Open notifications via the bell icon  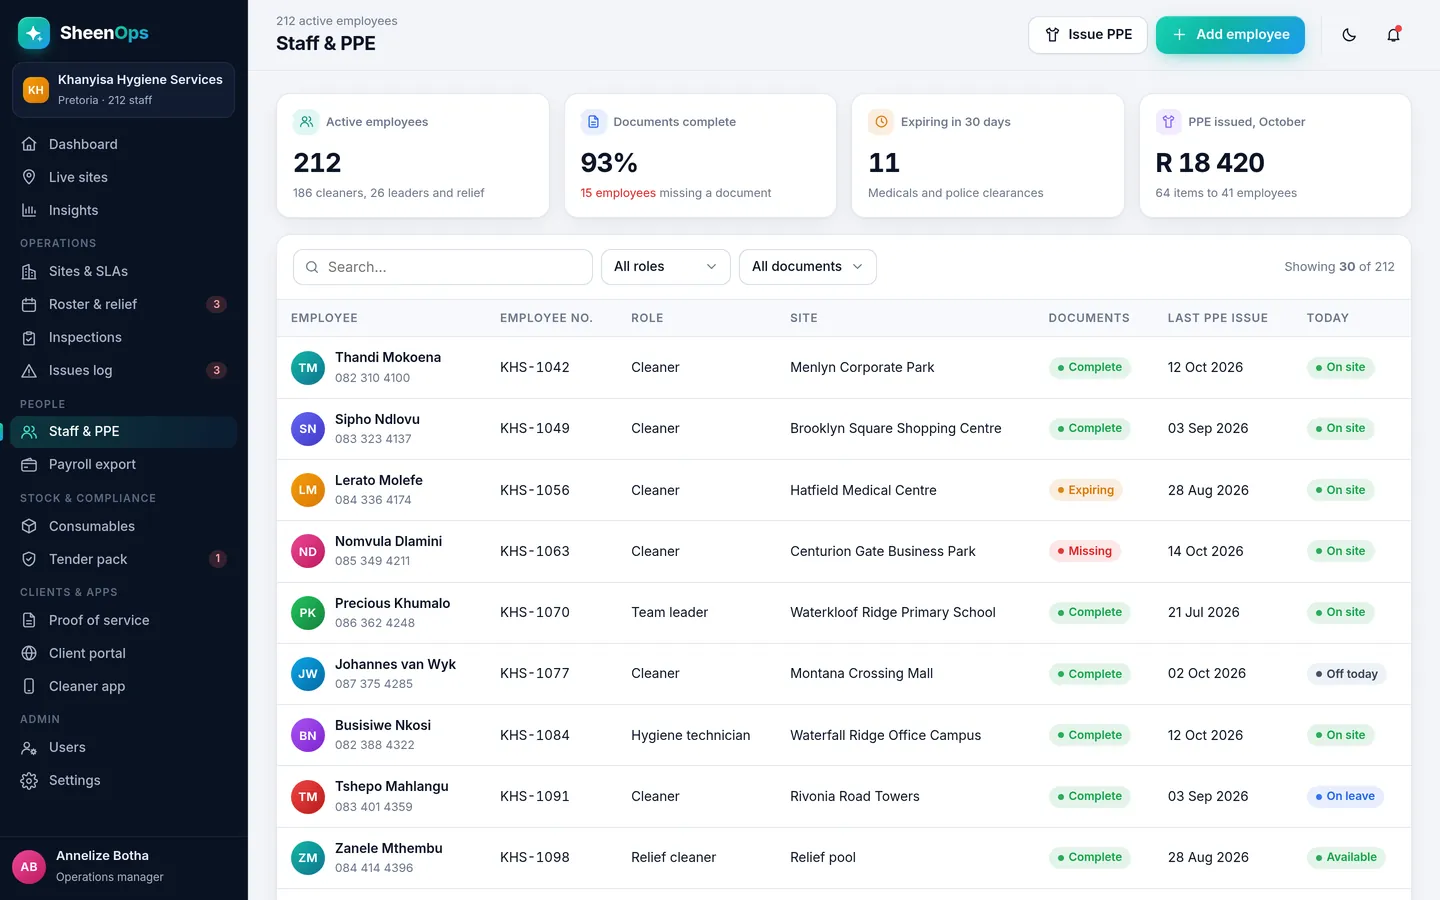pyautogui.click(x=1393, y=35)
